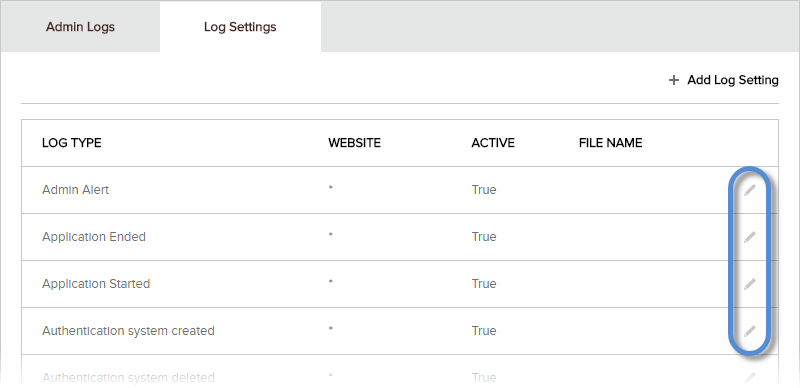Click True value in Admin Alert row
The width and height of the screenshot is (800, 388).
(484, 190)
